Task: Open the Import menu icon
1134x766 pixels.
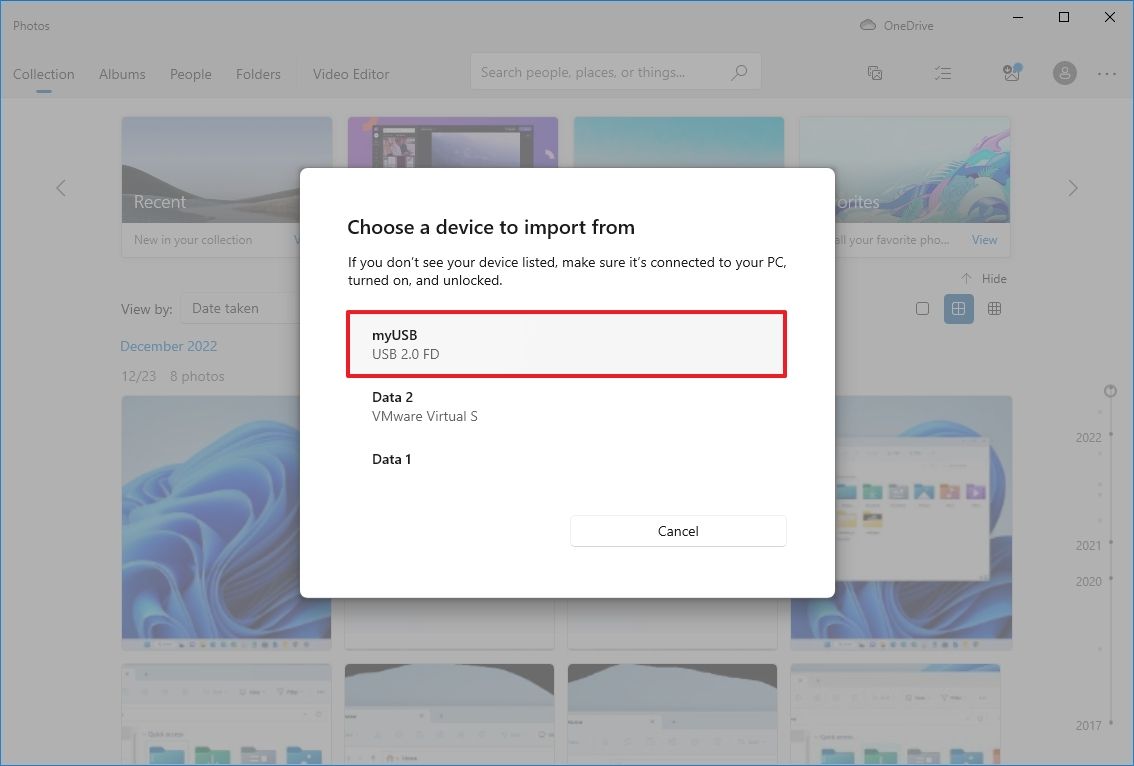Action: pos(1011,73)
